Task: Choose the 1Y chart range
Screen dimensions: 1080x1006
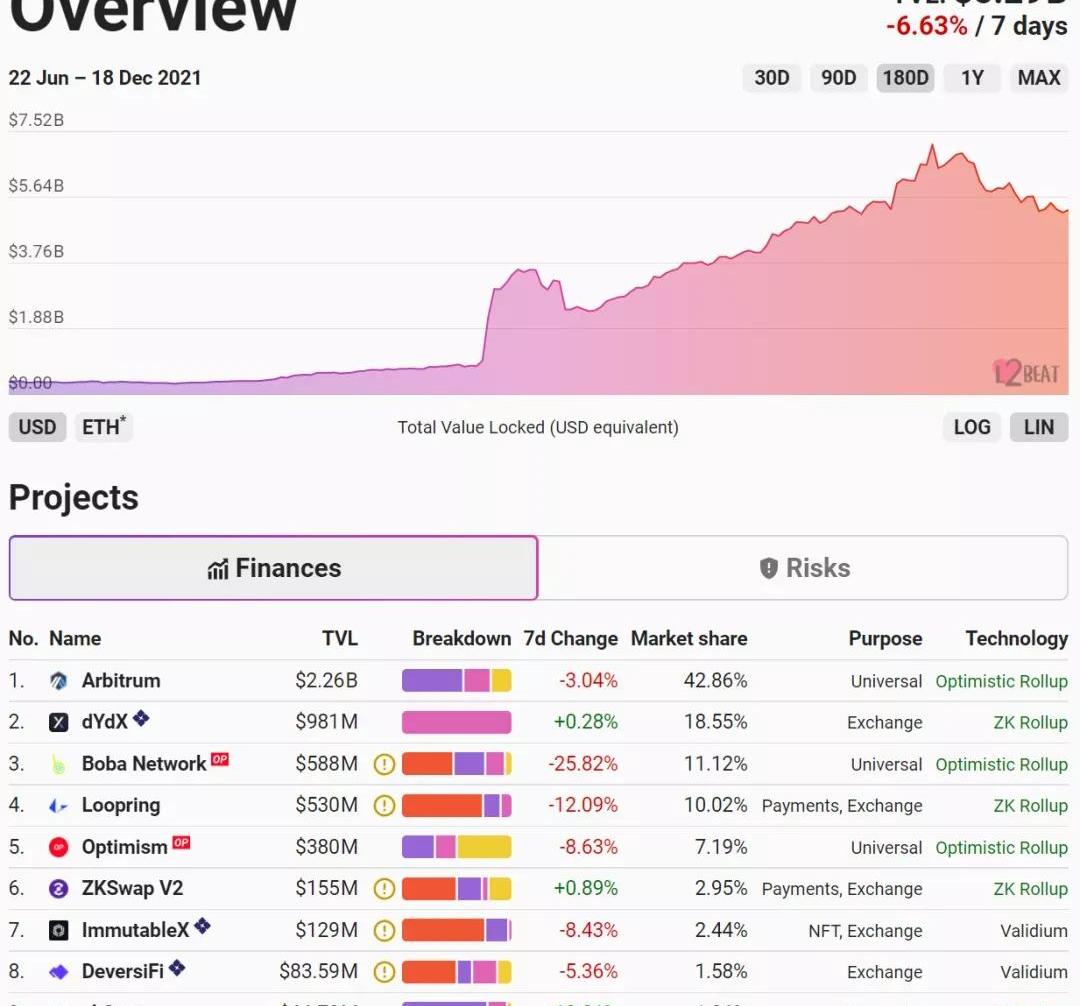Action: point(972,78)
